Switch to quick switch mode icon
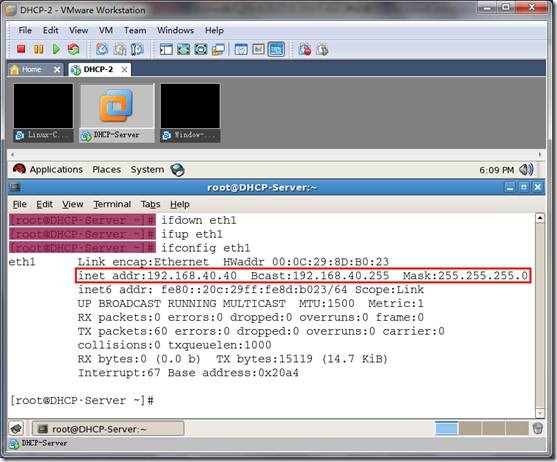Image resolution: width=557 pixels, height=462 pixels. point(184,49)
